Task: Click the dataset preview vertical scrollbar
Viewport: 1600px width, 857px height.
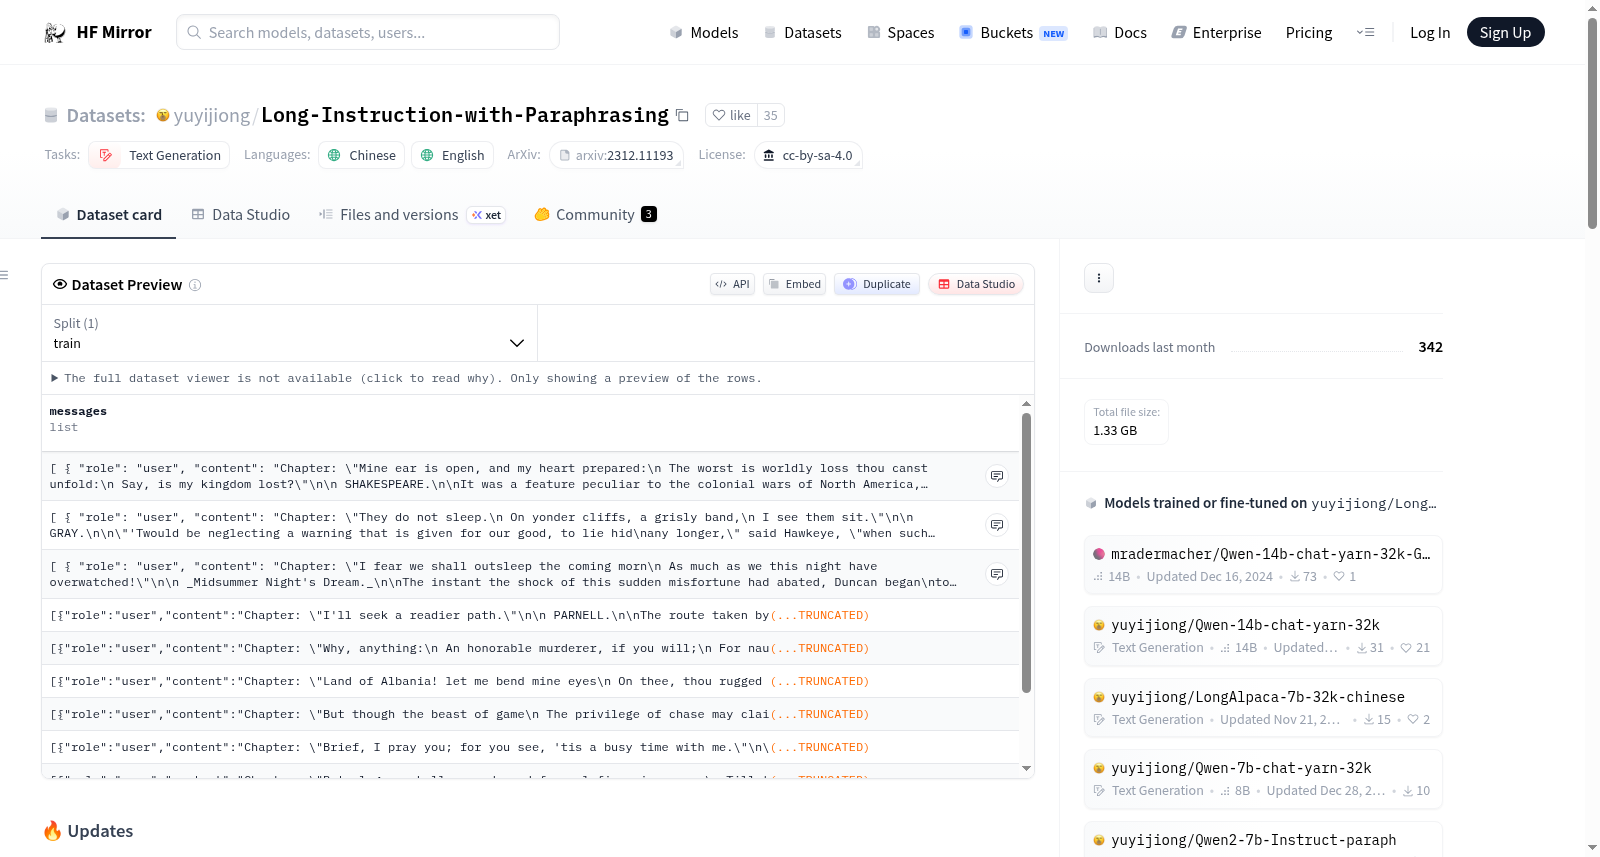Action: click(1026, 552)
